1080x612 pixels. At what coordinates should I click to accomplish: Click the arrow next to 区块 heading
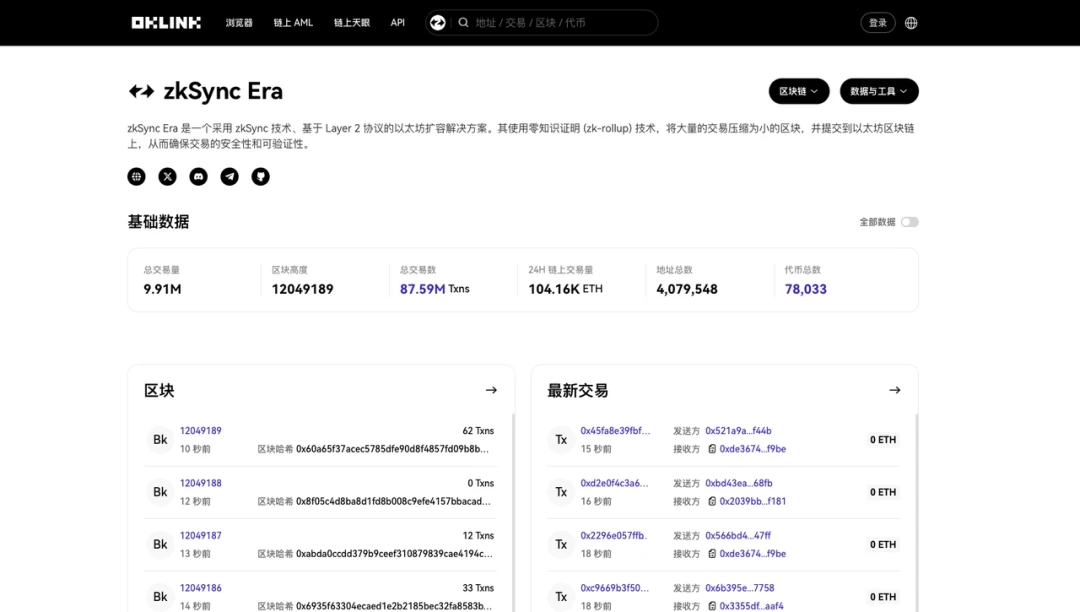491,390
